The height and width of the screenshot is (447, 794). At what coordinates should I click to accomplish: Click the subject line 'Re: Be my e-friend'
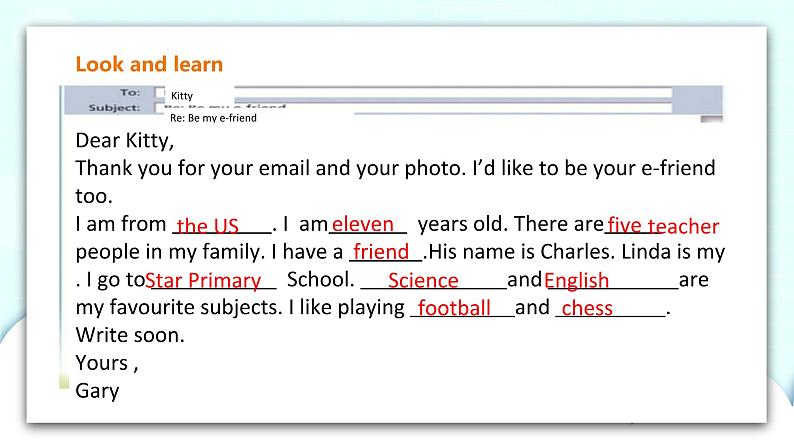point(213,118)
